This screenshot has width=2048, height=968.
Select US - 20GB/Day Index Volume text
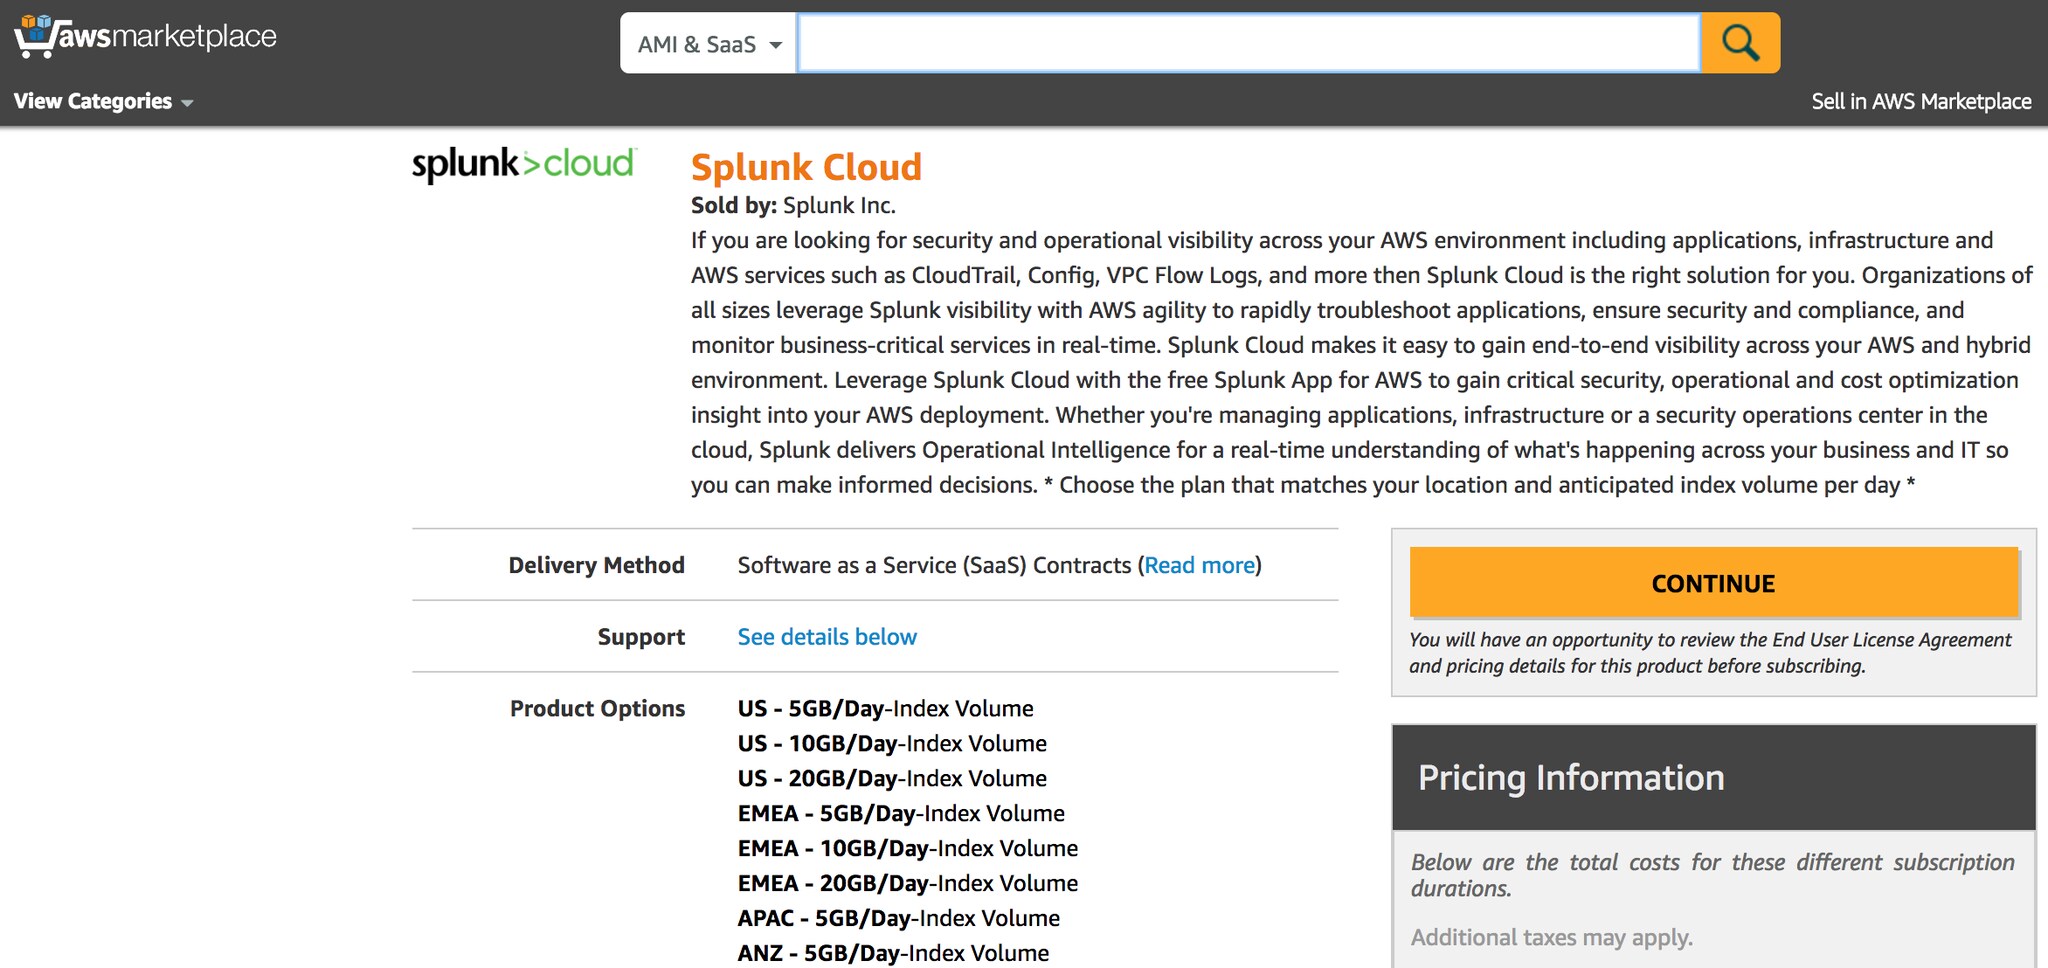[892, 779]
